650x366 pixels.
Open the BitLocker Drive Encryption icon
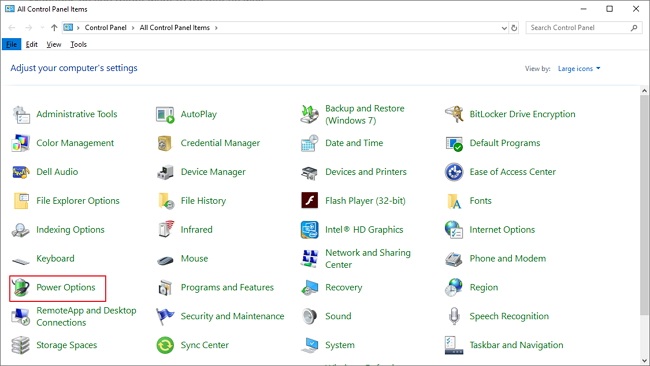click(x=454, y=114)
